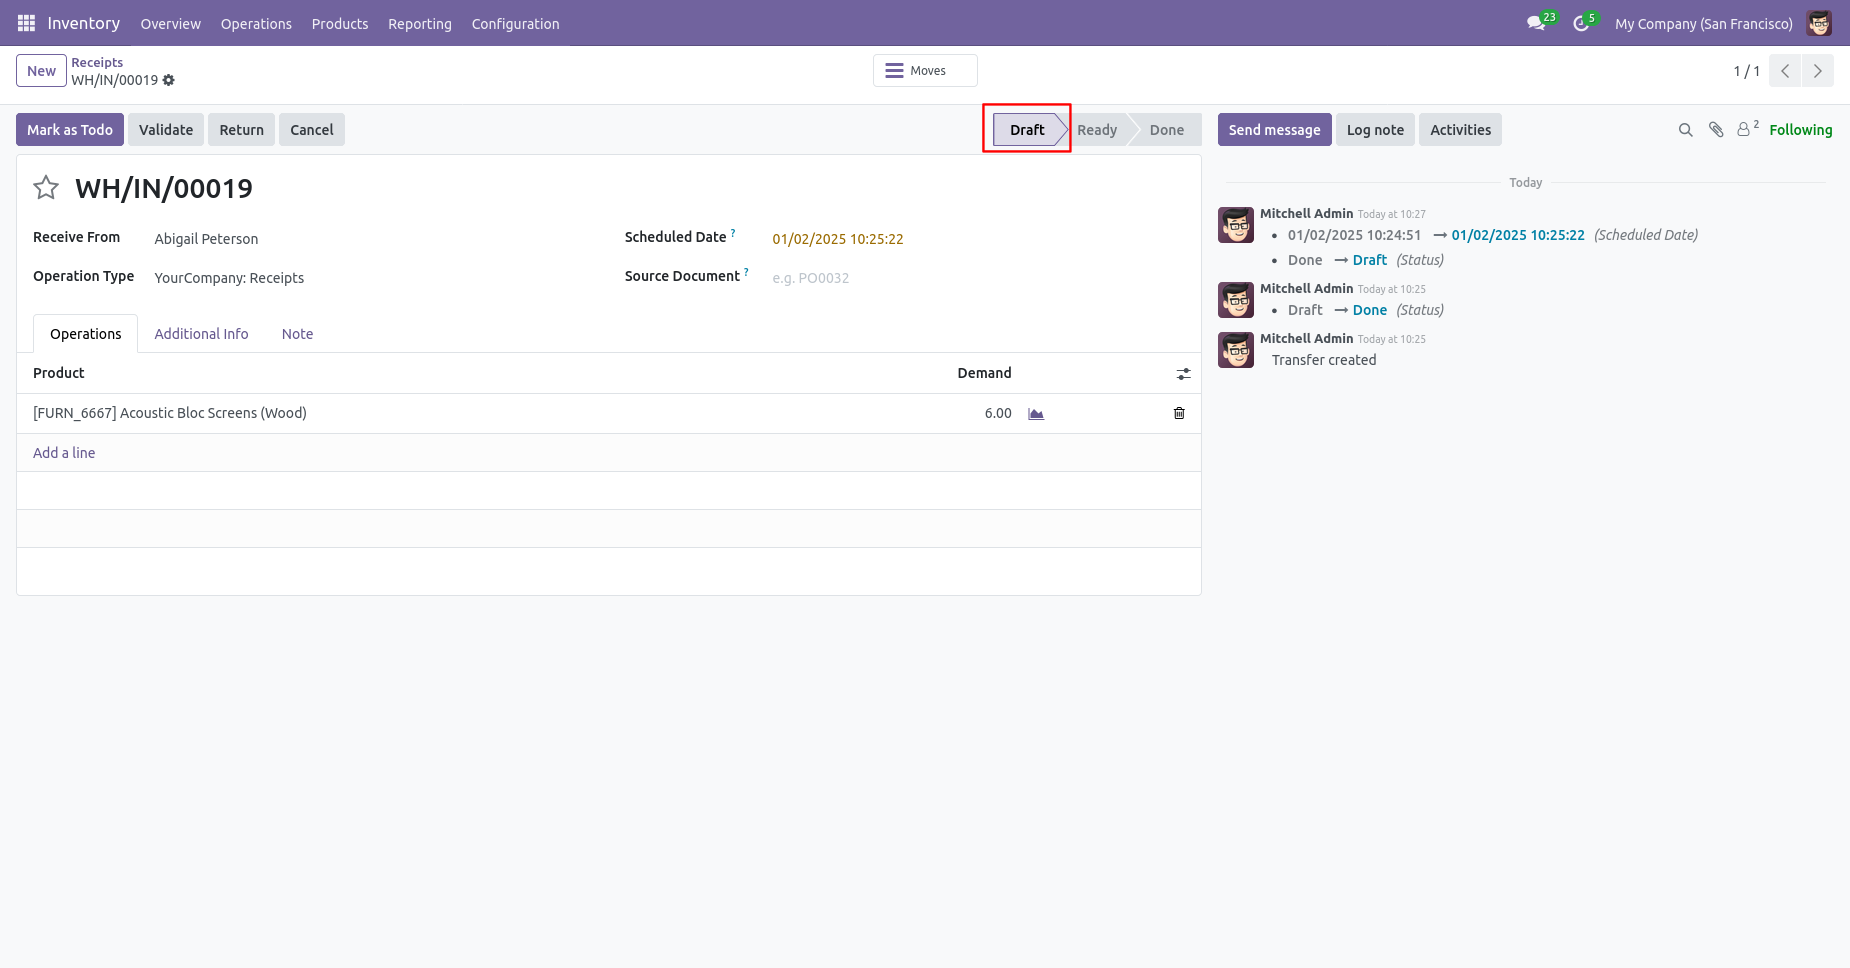The width and height of the screenshot is (1850, 968).
Task: Open the Configuration menu
Action: coord(515,24)
